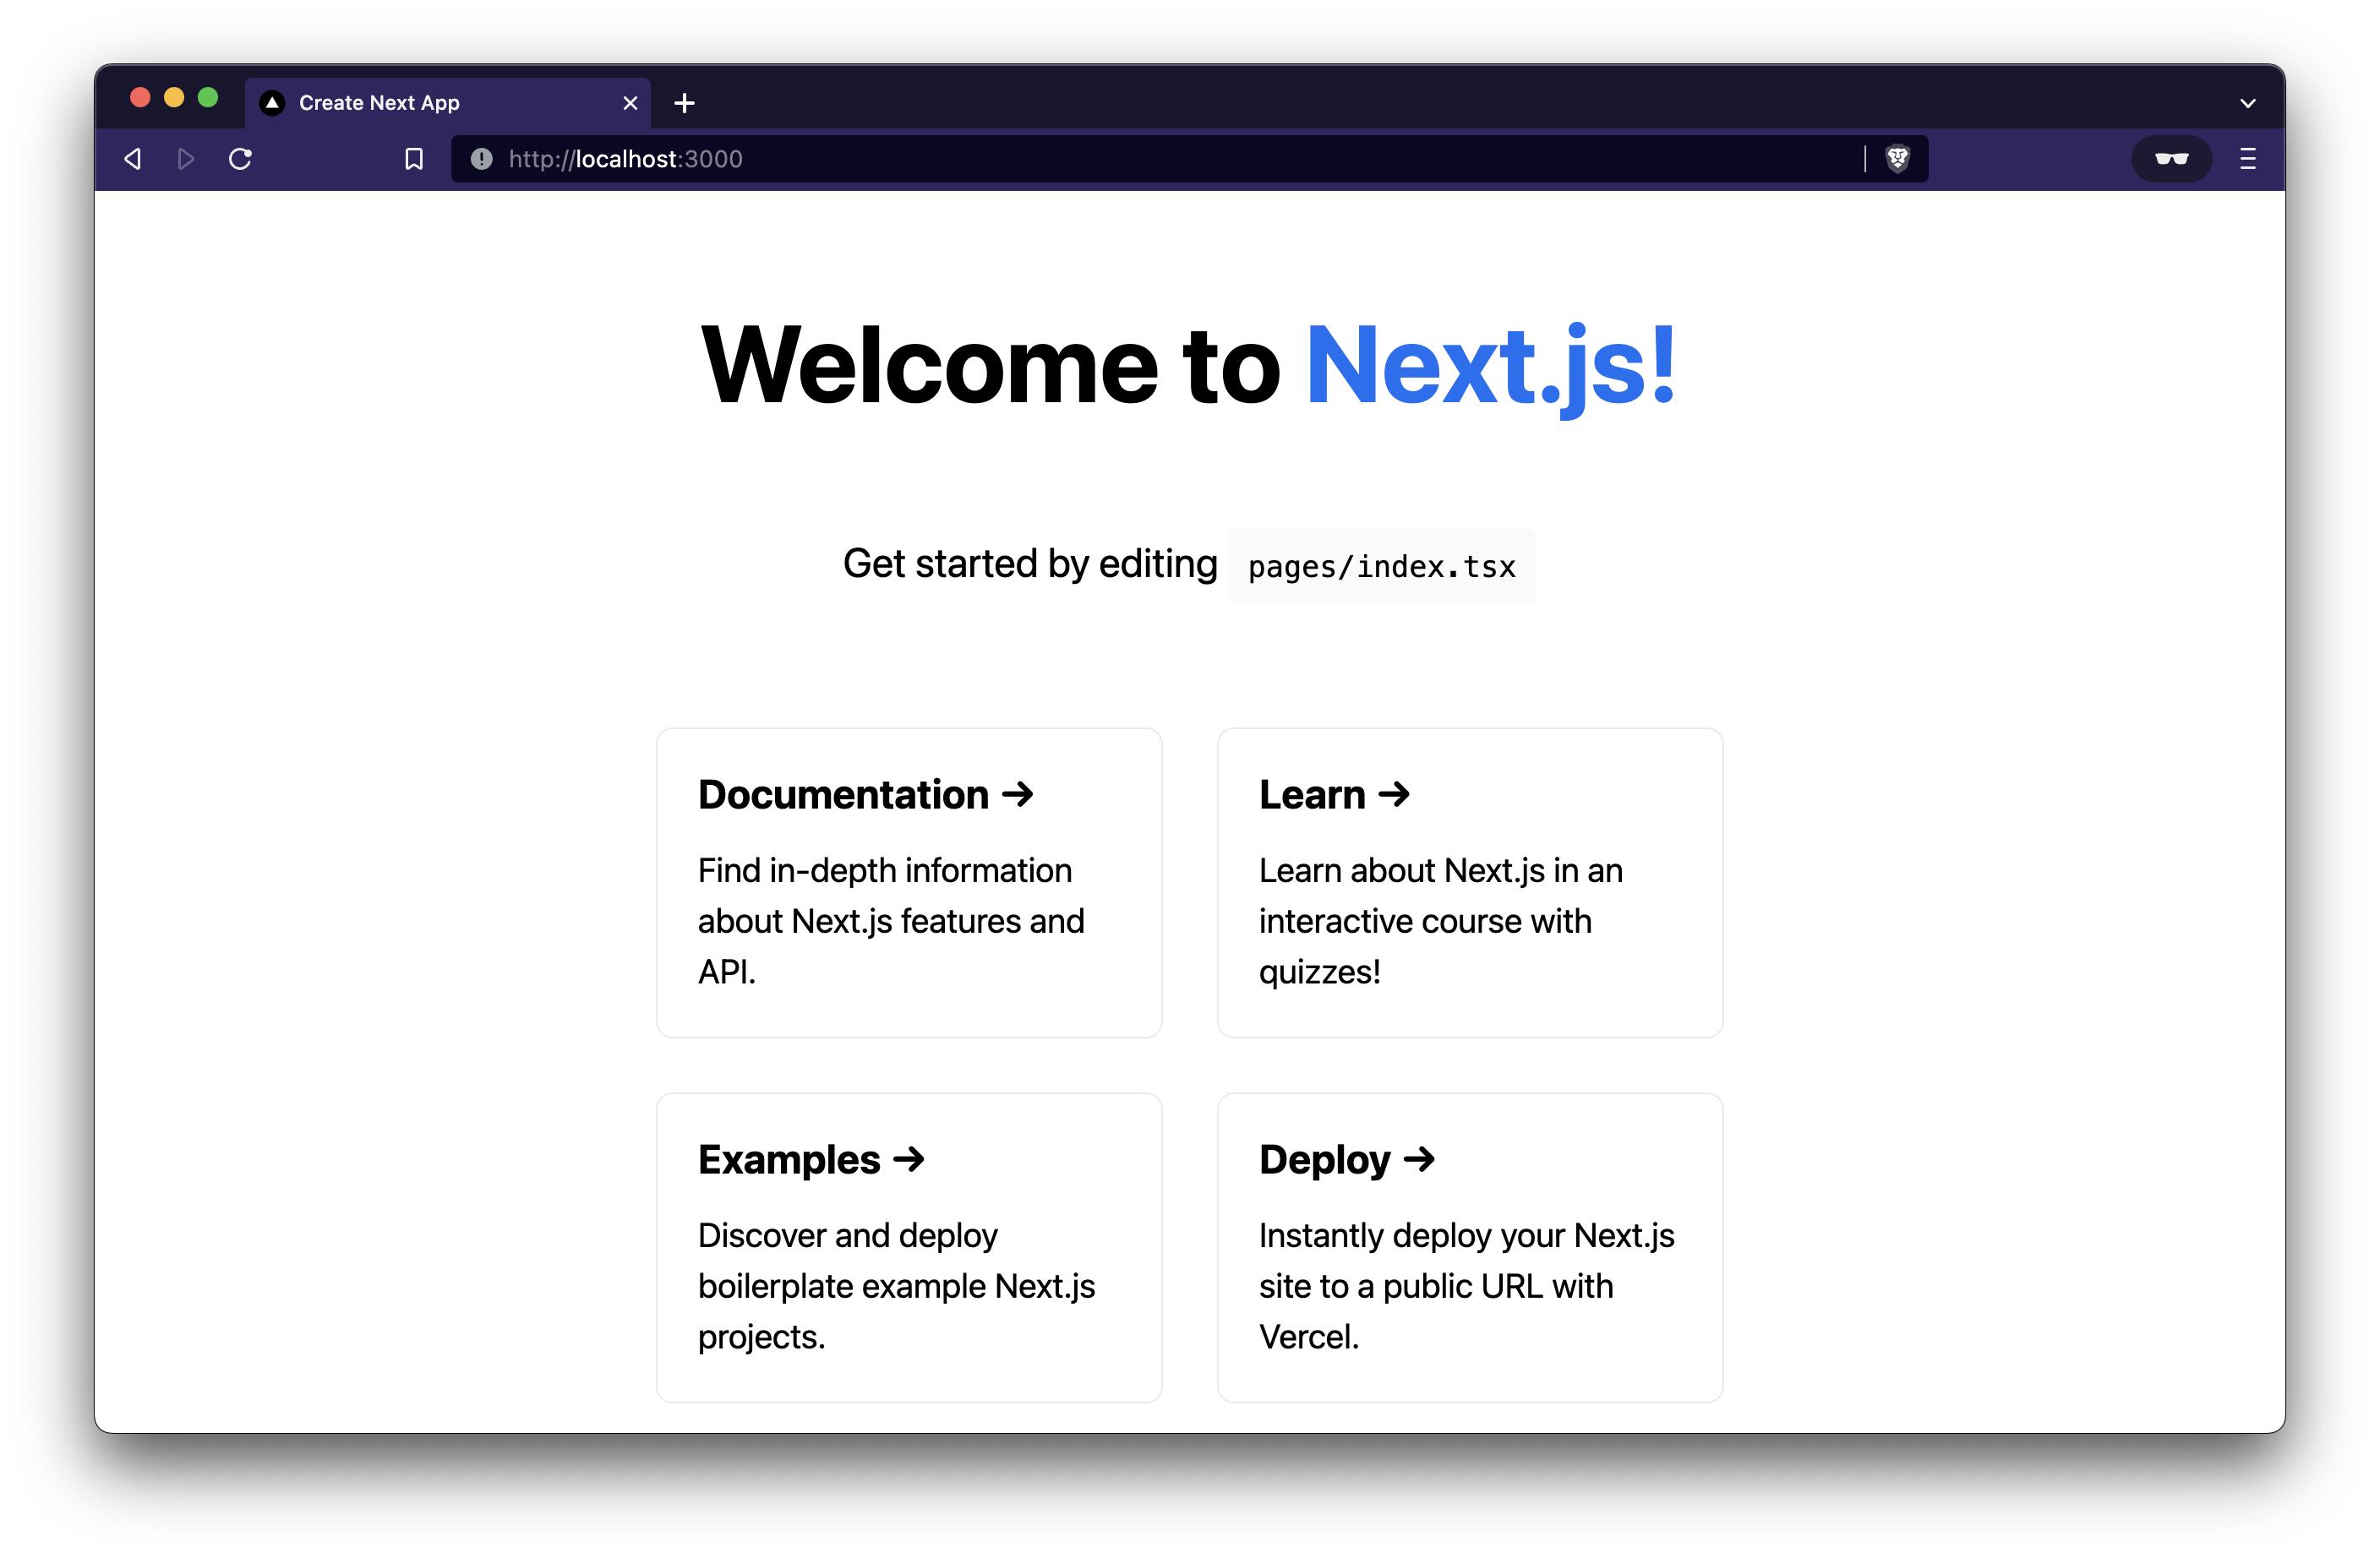Click the back navigation arrow icon

point(134,158)
